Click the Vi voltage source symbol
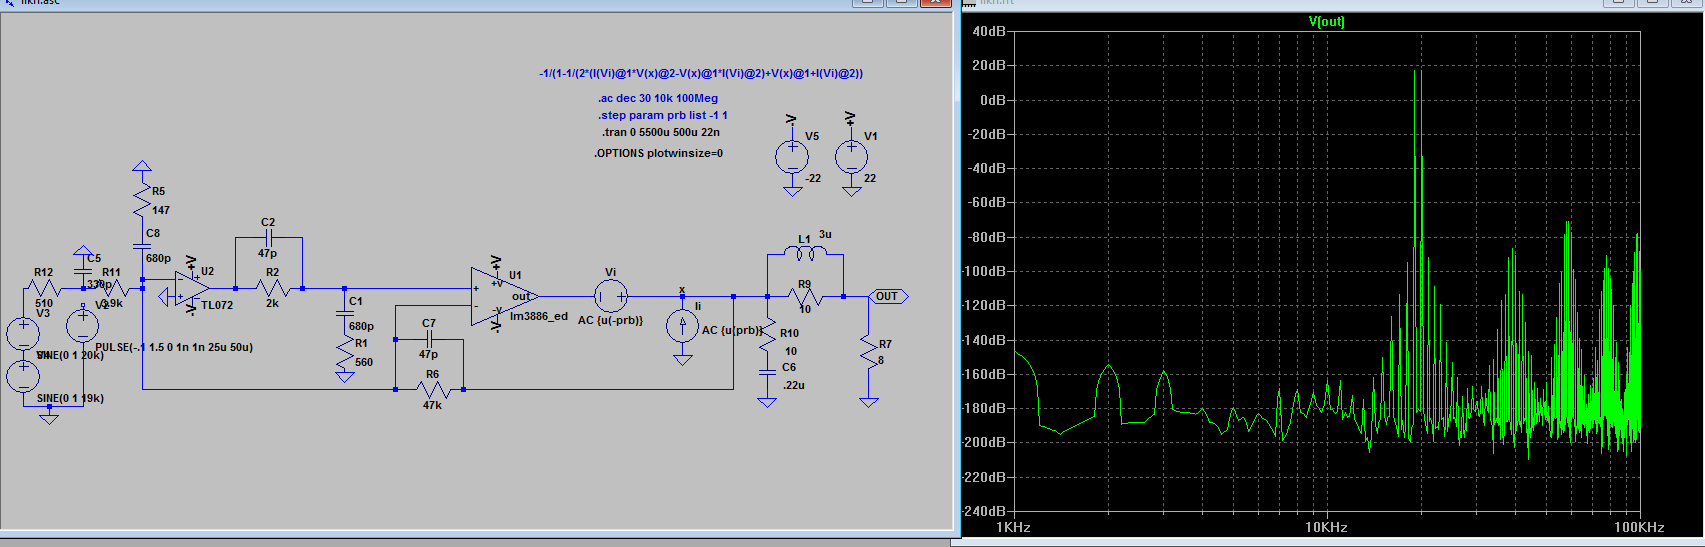1705x547 pixels. pos(610,296)
